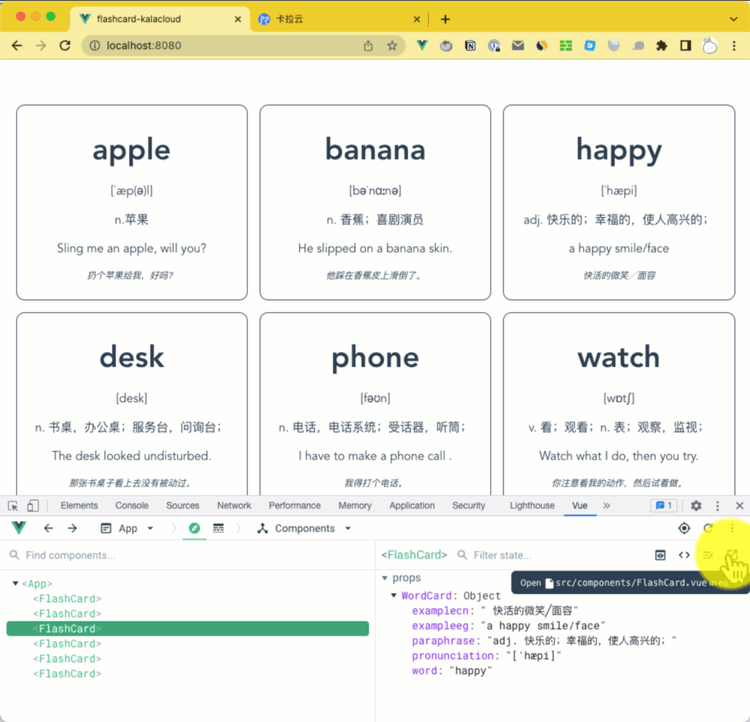Open the DevTools settings gear
750x722 pixels.
[696, 506]
